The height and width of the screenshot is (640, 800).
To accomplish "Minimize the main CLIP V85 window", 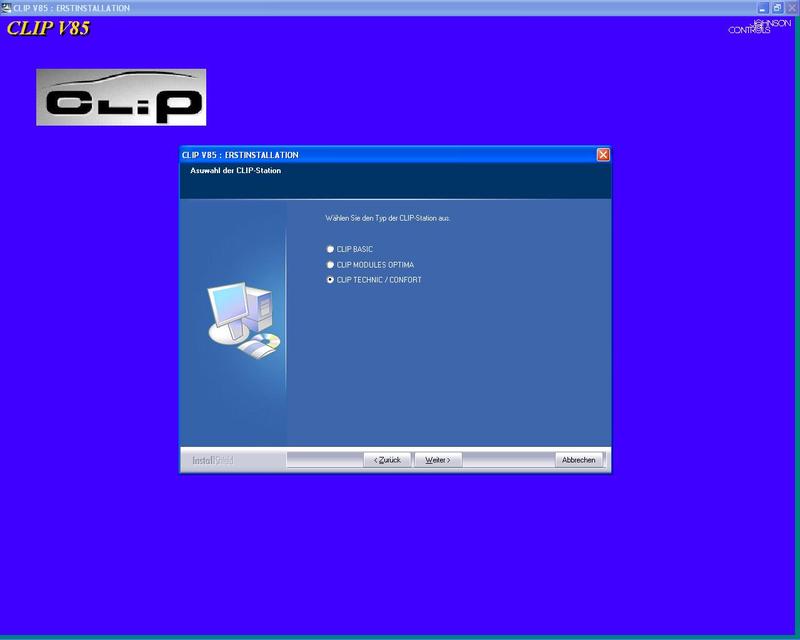I will pyautogui.click(x=763, y=7).
